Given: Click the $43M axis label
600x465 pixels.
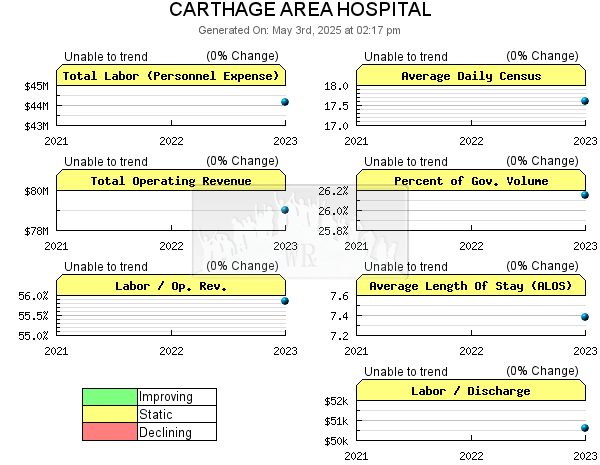Looking at the screenshot, I should (x=36, y=126).
